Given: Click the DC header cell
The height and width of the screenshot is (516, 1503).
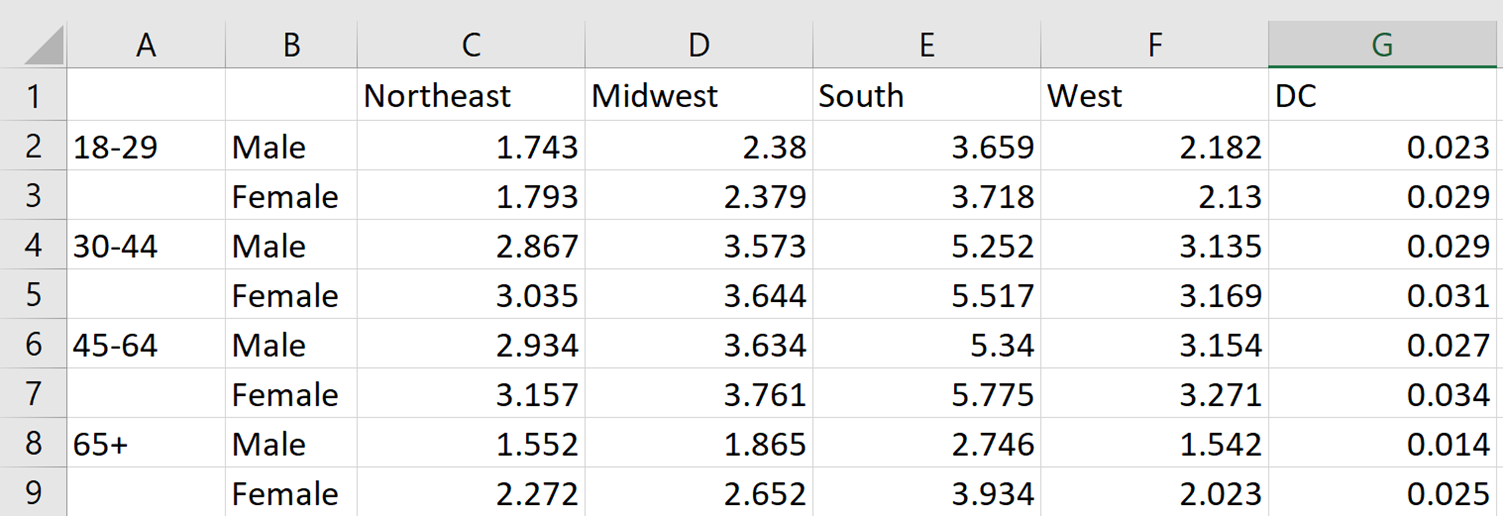Looking at the screenshot, I should [x=1384, y=96].
